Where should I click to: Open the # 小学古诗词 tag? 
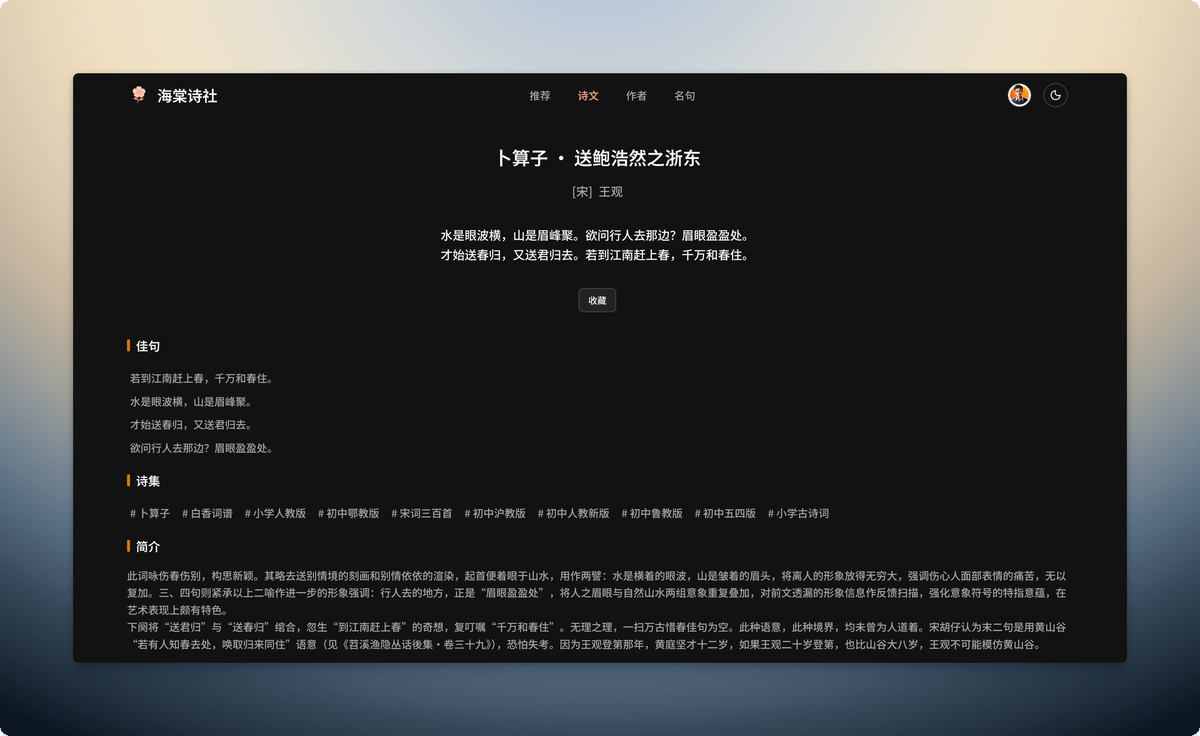click(x=798, y=513)
